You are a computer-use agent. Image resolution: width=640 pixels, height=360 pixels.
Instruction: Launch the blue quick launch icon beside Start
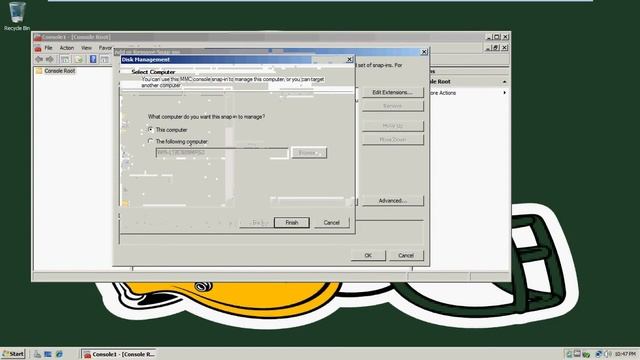click(48, 354)
